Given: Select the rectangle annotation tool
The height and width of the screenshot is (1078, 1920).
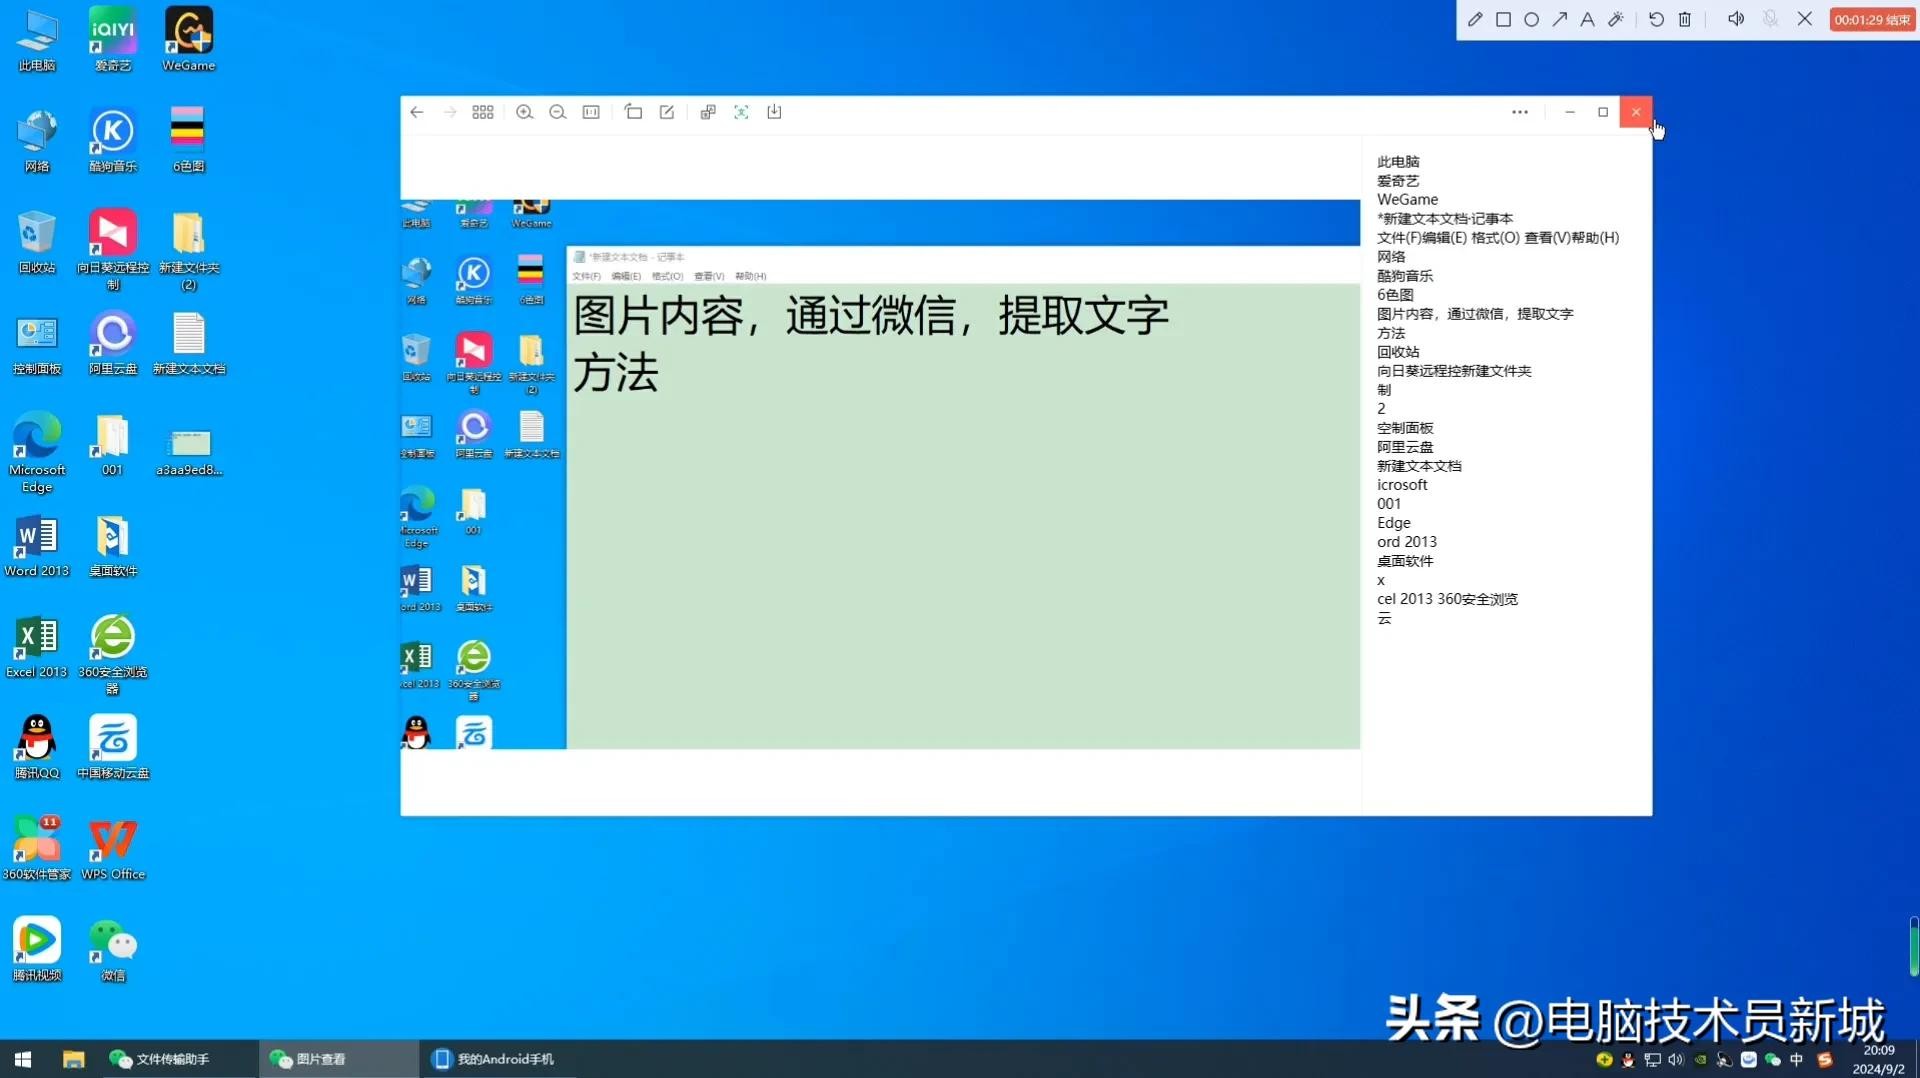Looking at the screenshot, I should click(x=1503, y=20).
